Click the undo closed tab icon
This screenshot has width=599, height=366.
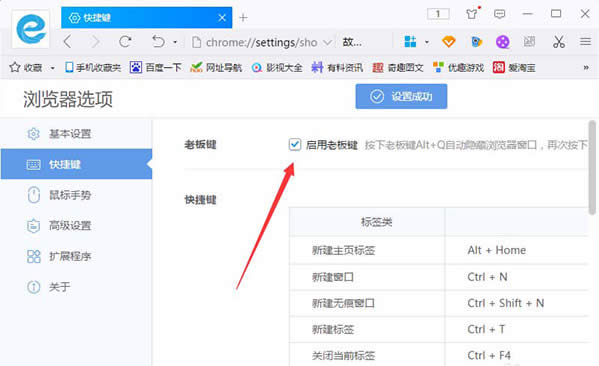[x=158, y=41]
